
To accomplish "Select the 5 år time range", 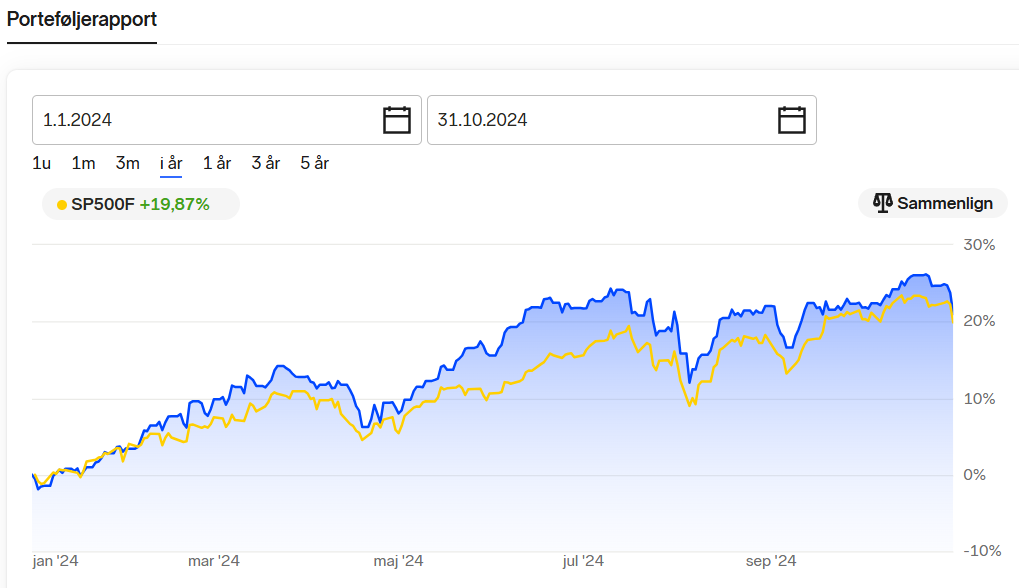I will 315,163.
